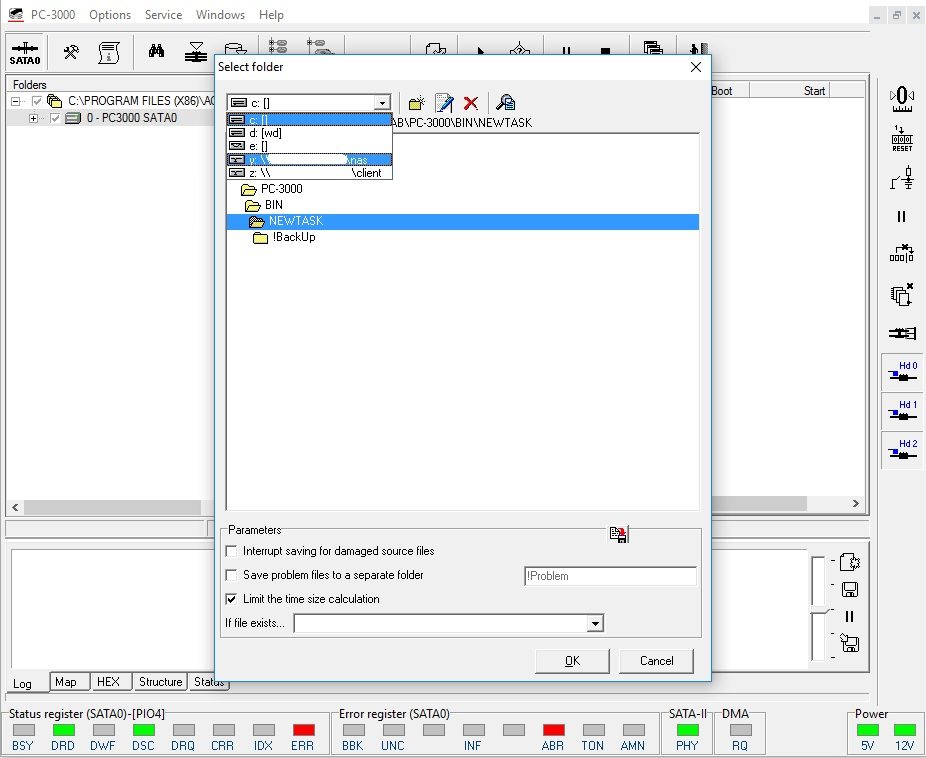
Task: Click the upper vertical slider beside log
Action: [x=818, y=582]
